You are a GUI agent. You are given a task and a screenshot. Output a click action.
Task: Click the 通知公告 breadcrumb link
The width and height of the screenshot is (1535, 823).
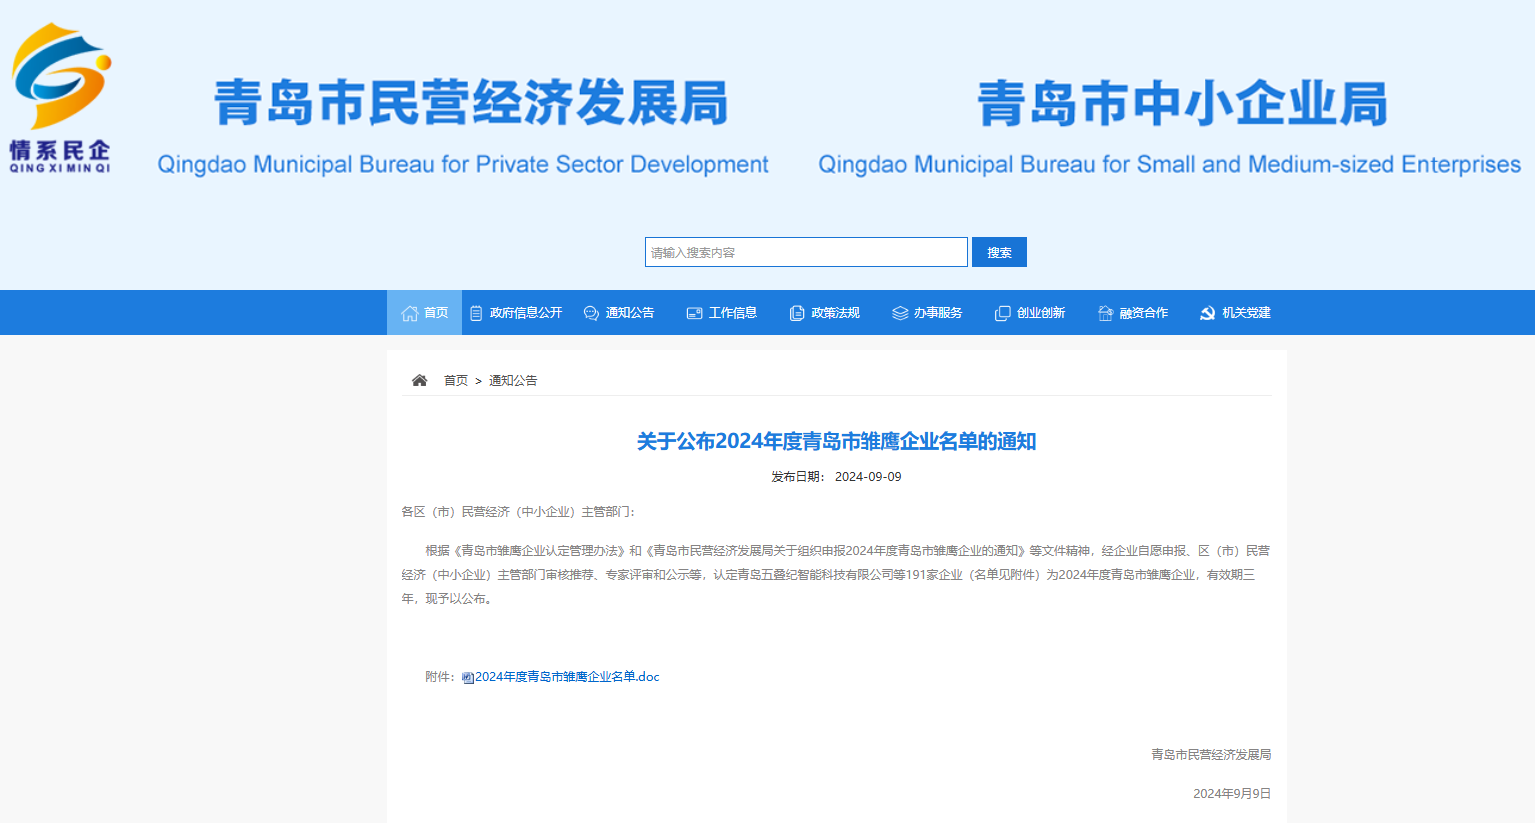click(x=513, y=381)
